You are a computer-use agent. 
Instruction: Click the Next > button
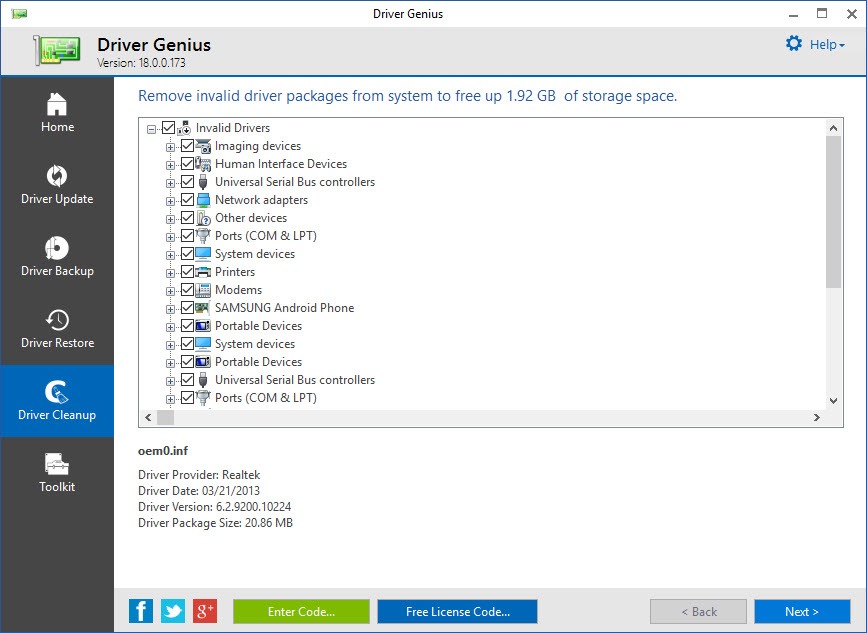click(x=802, y=611)
